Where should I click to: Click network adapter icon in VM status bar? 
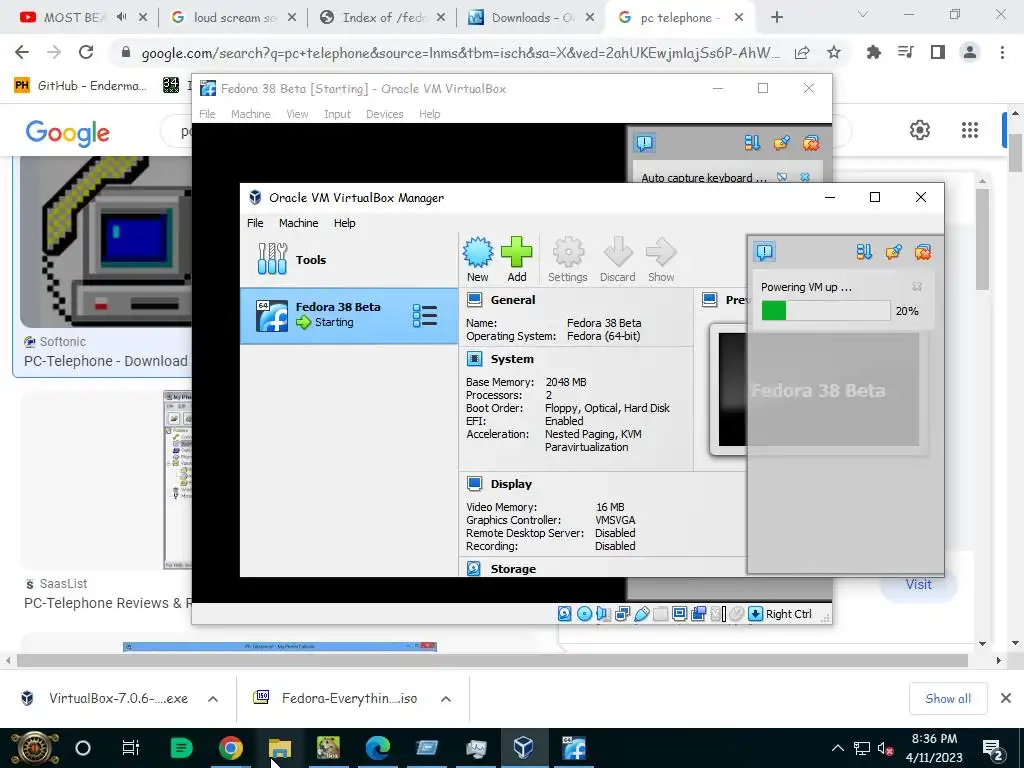pos(622,614)
